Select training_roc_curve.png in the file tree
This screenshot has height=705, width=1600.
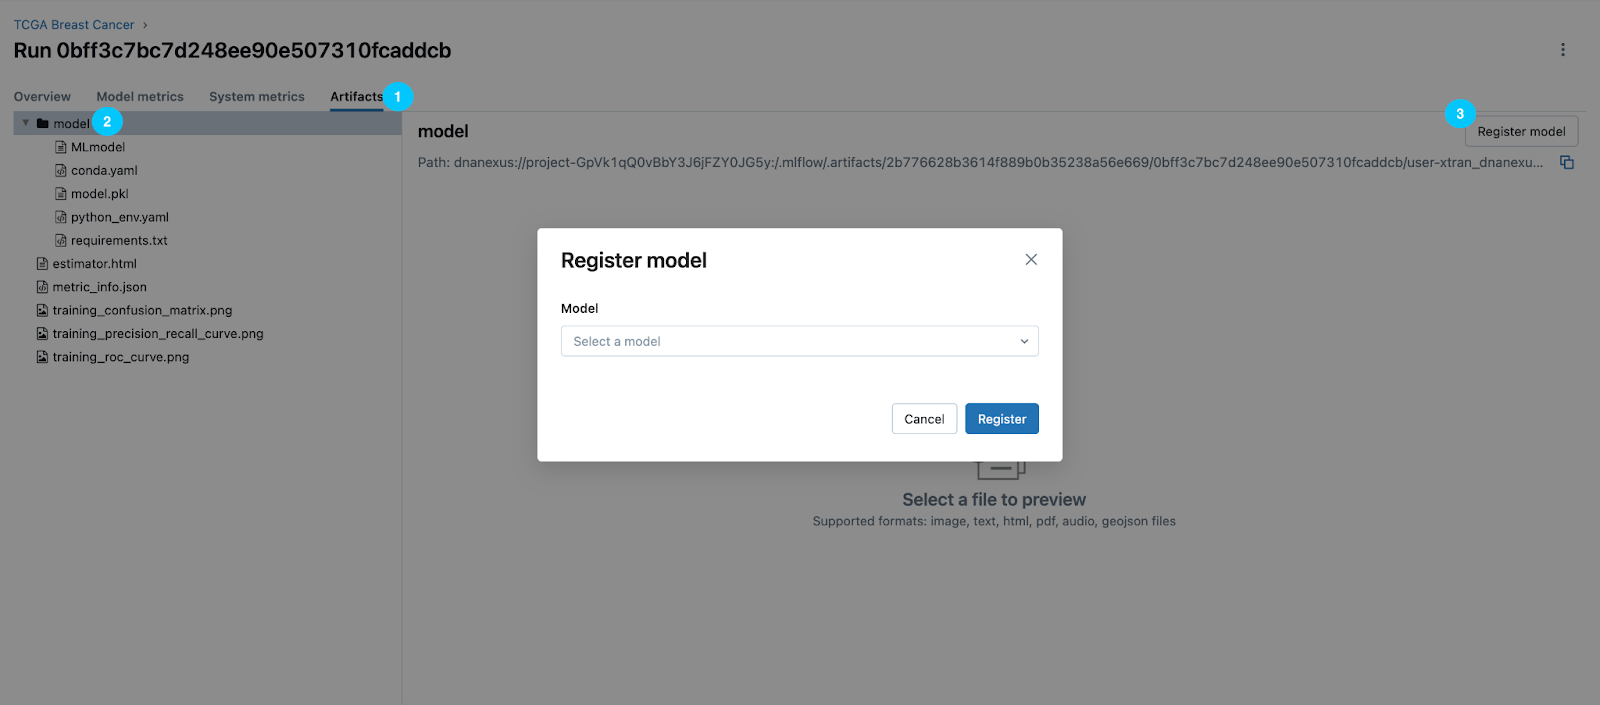tap(121, 357)
